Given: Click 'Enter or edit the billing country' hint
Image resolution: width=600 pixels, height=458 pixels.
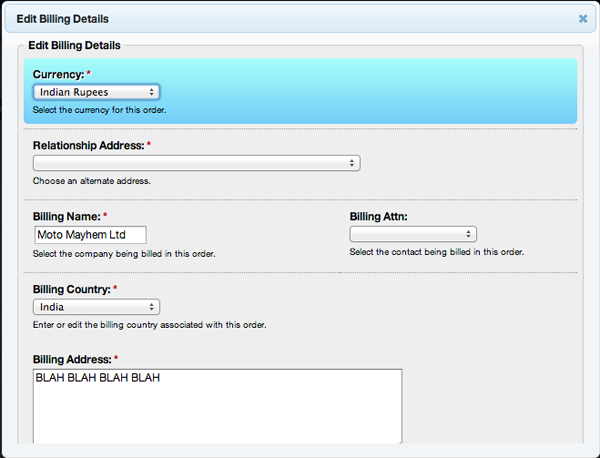Looking at the screenshot, I should [150, 325].
